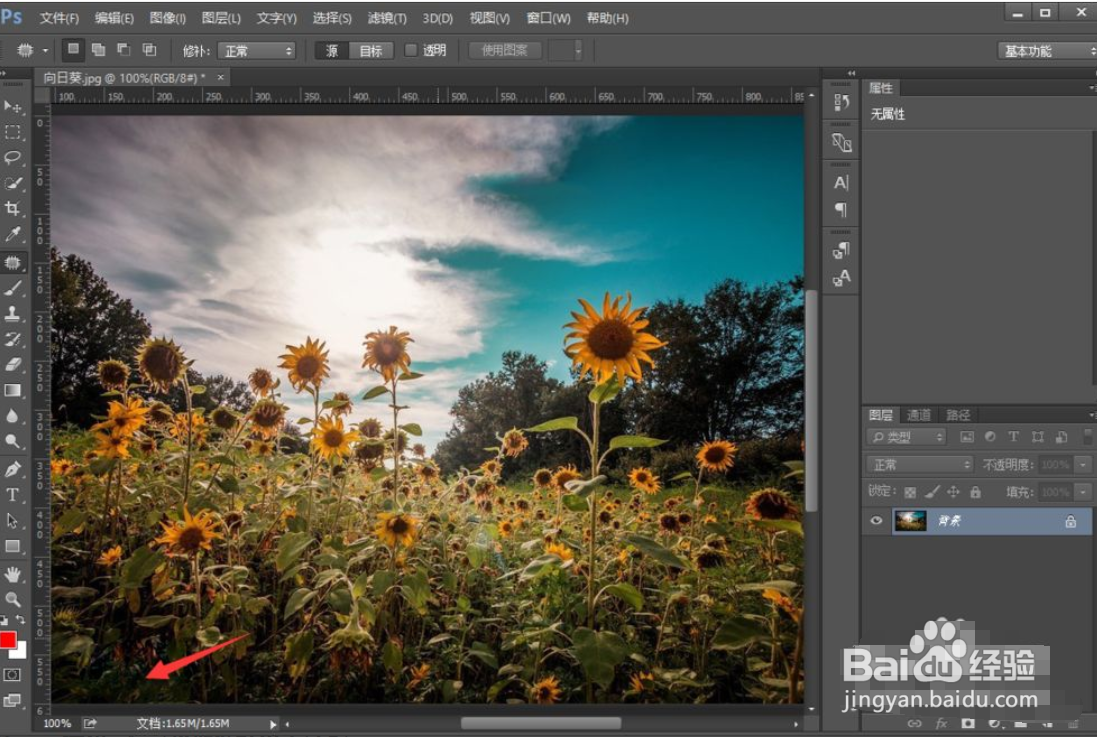This screenshot has width=1097, height=737.
Task: Select the Horizontal Type tool
Action: pyautogui.click(x=13, y=495)
